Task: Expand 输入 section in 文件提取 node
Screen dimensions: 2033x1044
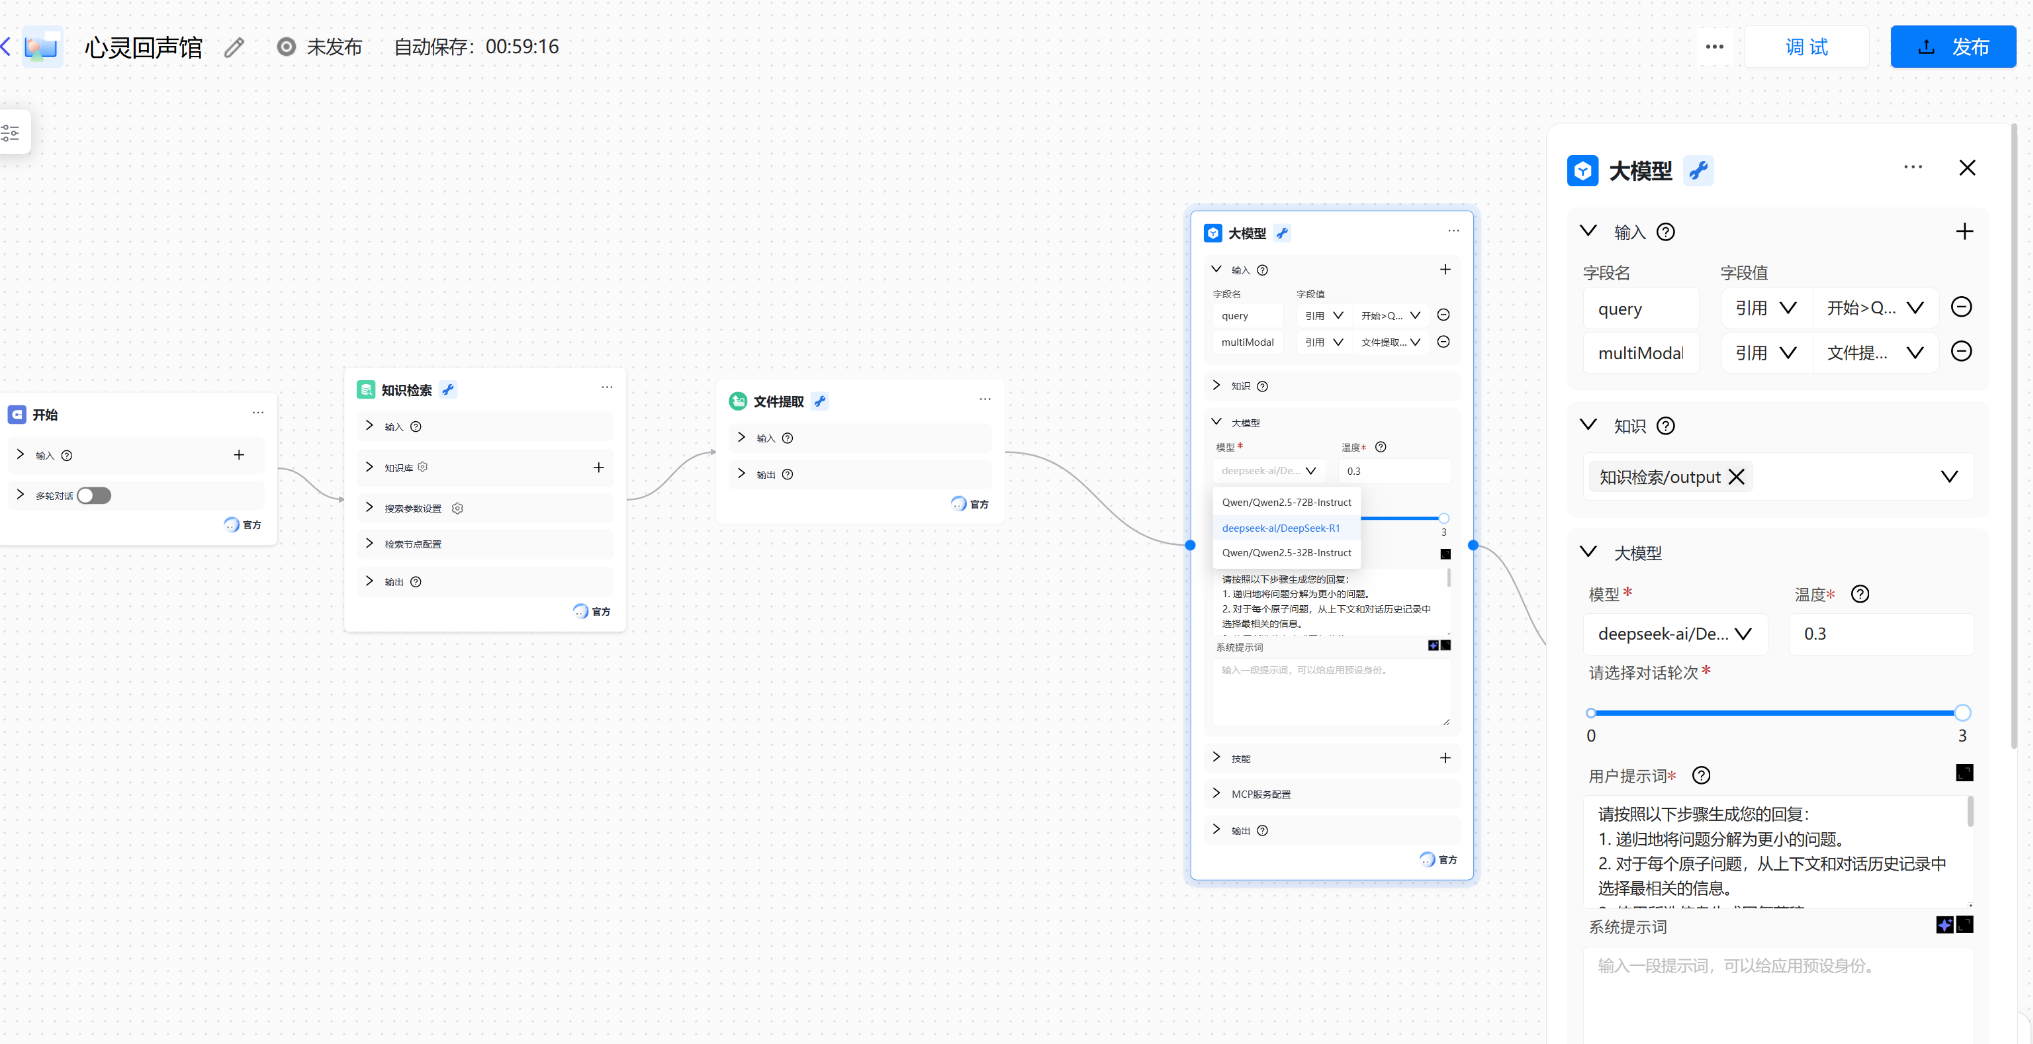Action: pos(742,438)
